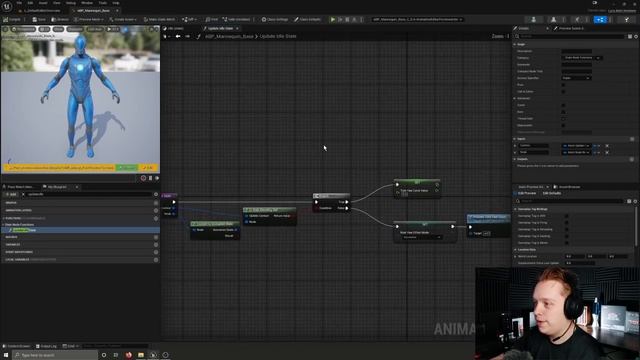Add a new function with FUNCTIONS plus icon
The image size is (640, 360).
(156, 218)
